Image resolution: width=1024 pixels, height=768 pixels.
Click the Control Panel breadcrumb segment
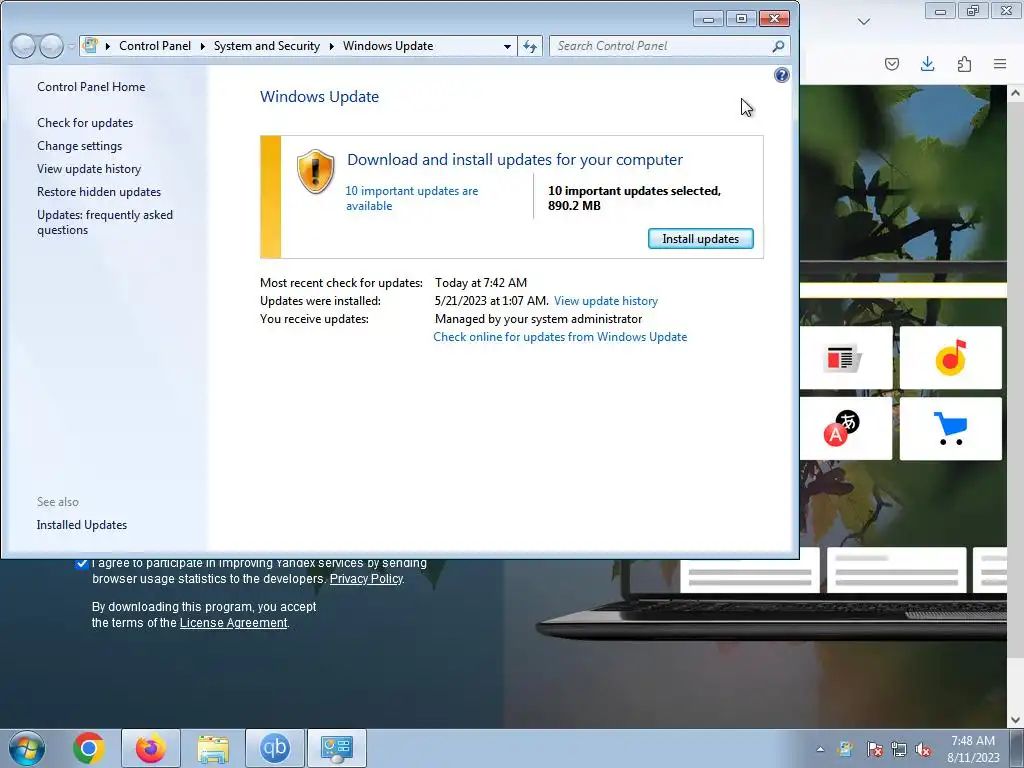pos(155,46)
